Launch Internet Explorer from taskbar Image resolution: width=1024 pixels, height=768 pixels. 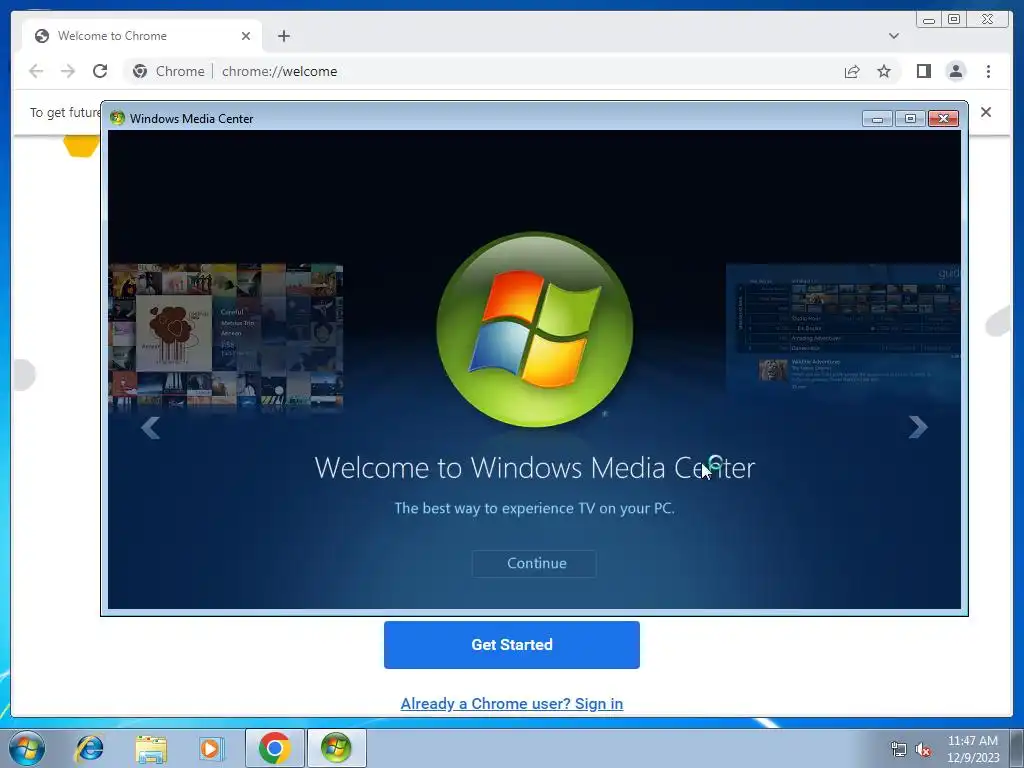tap(89, 748)
